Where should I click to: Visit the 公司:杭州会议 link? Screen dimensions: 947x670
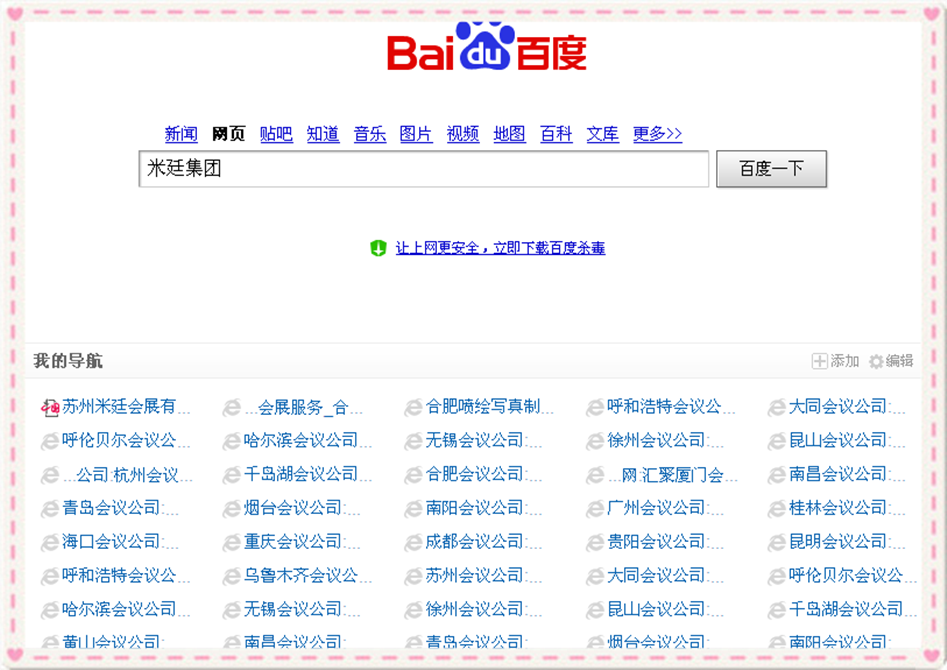pyautogui.click(x=127, y=475)
